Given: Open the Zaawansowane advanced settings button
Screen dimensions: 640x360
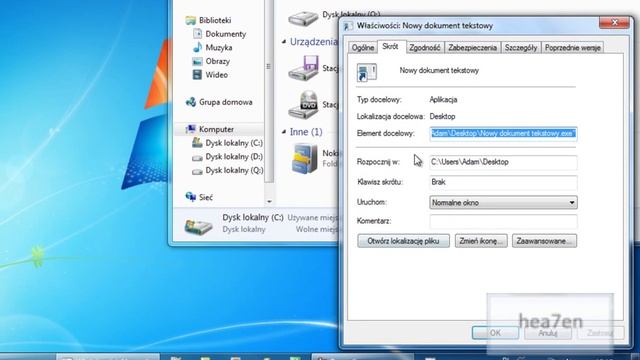Looking at the screenshot, I should (x=544, y=241).
